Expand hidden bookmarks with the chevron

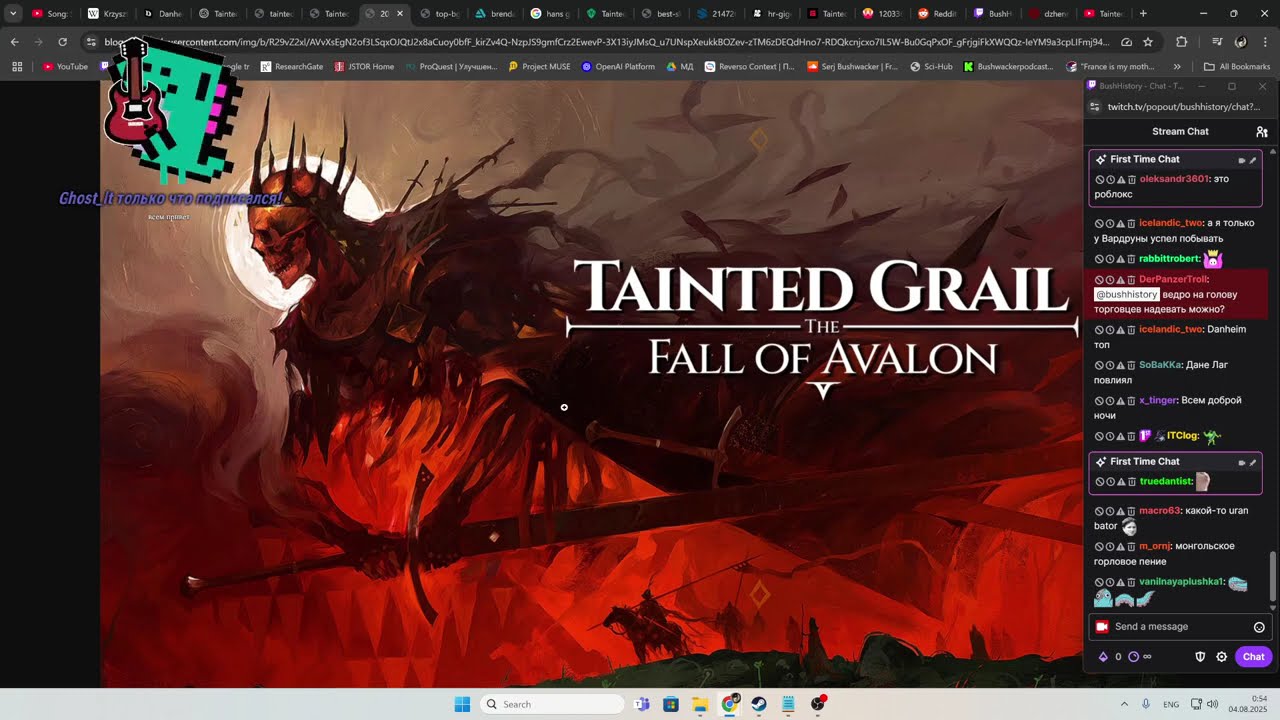pos(1176,67)
